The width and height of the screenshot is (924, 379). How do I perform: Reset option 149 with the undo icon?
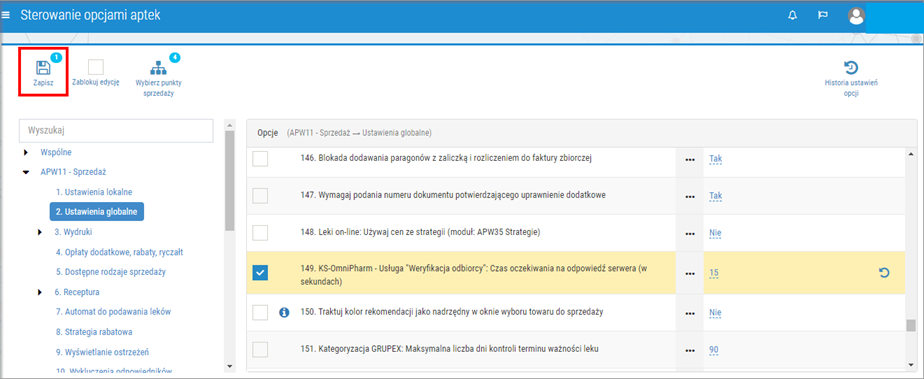pos(883,273)
